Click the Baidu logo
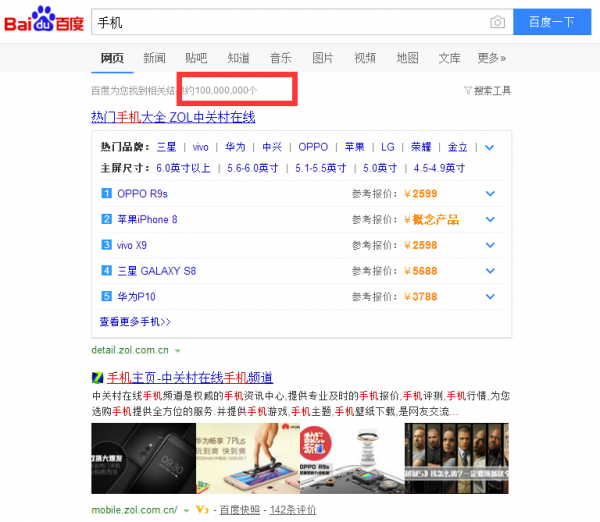The image size is (600, 522). (x=44, y=22)
